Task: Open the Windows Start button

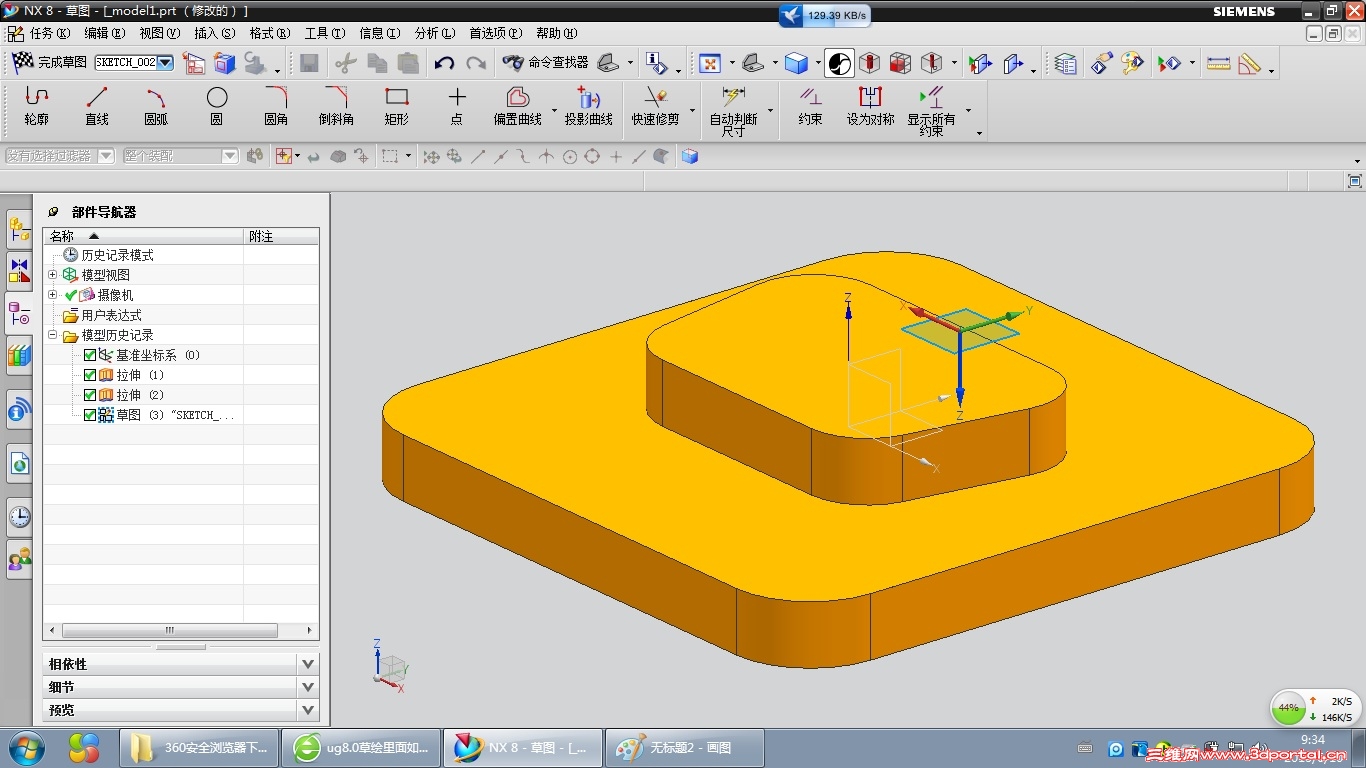Action: point(25,747)
